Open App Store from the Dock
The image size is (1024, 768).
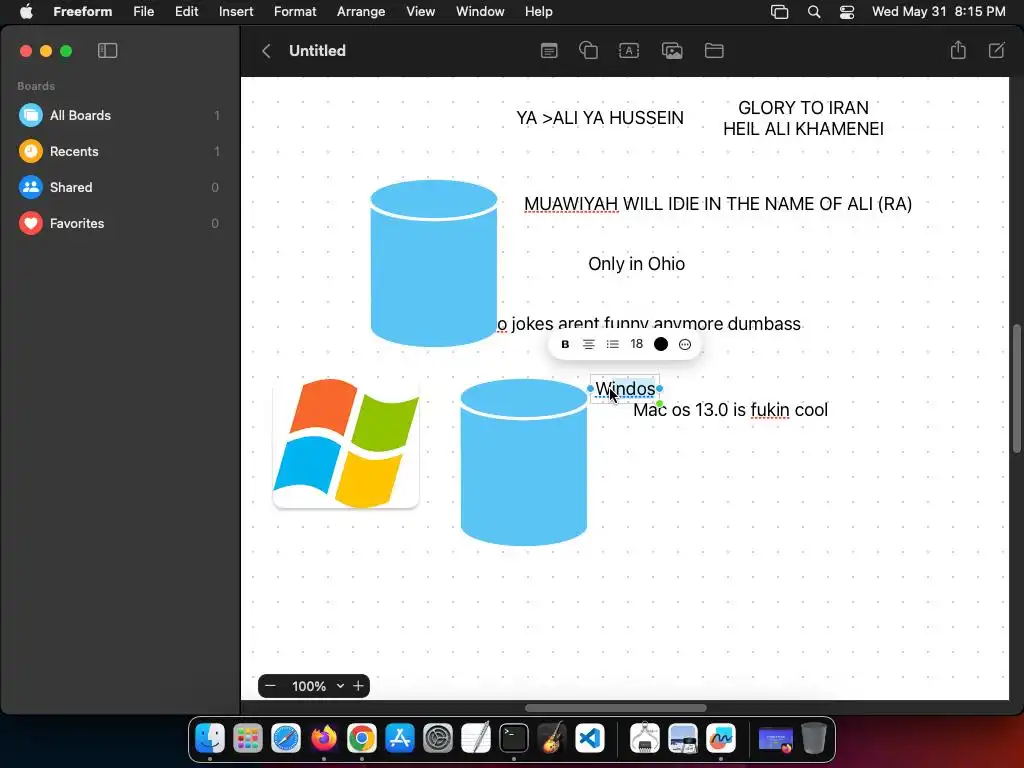(x=400, y=739)
